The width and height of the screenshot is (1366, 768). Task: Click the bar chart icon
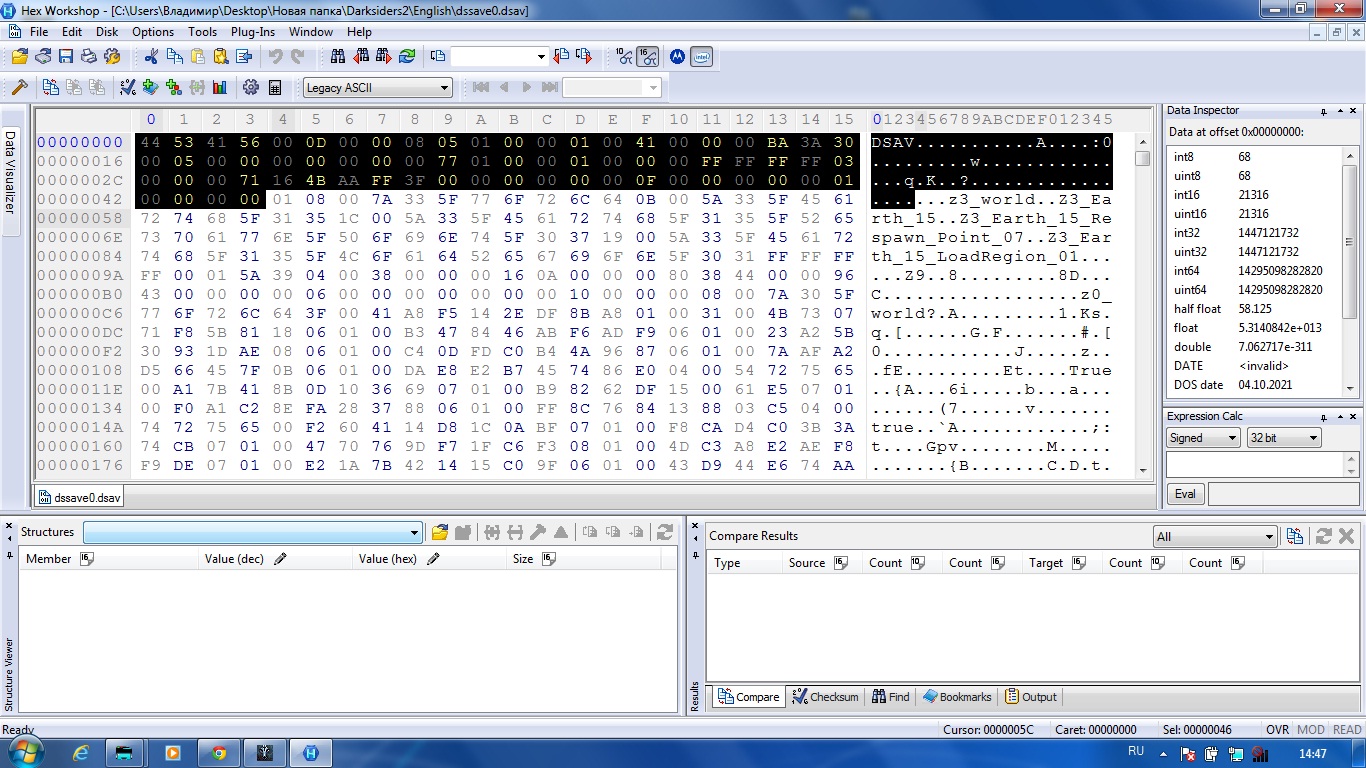(220, 88)
